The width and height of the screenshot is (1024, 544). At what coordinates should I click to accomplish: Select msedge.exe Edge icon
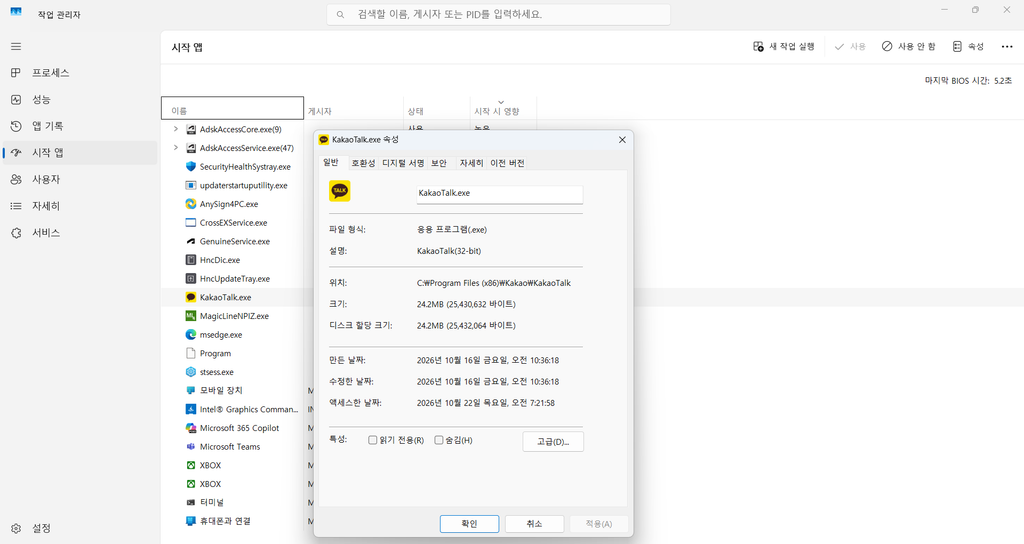tap(191, 334)
